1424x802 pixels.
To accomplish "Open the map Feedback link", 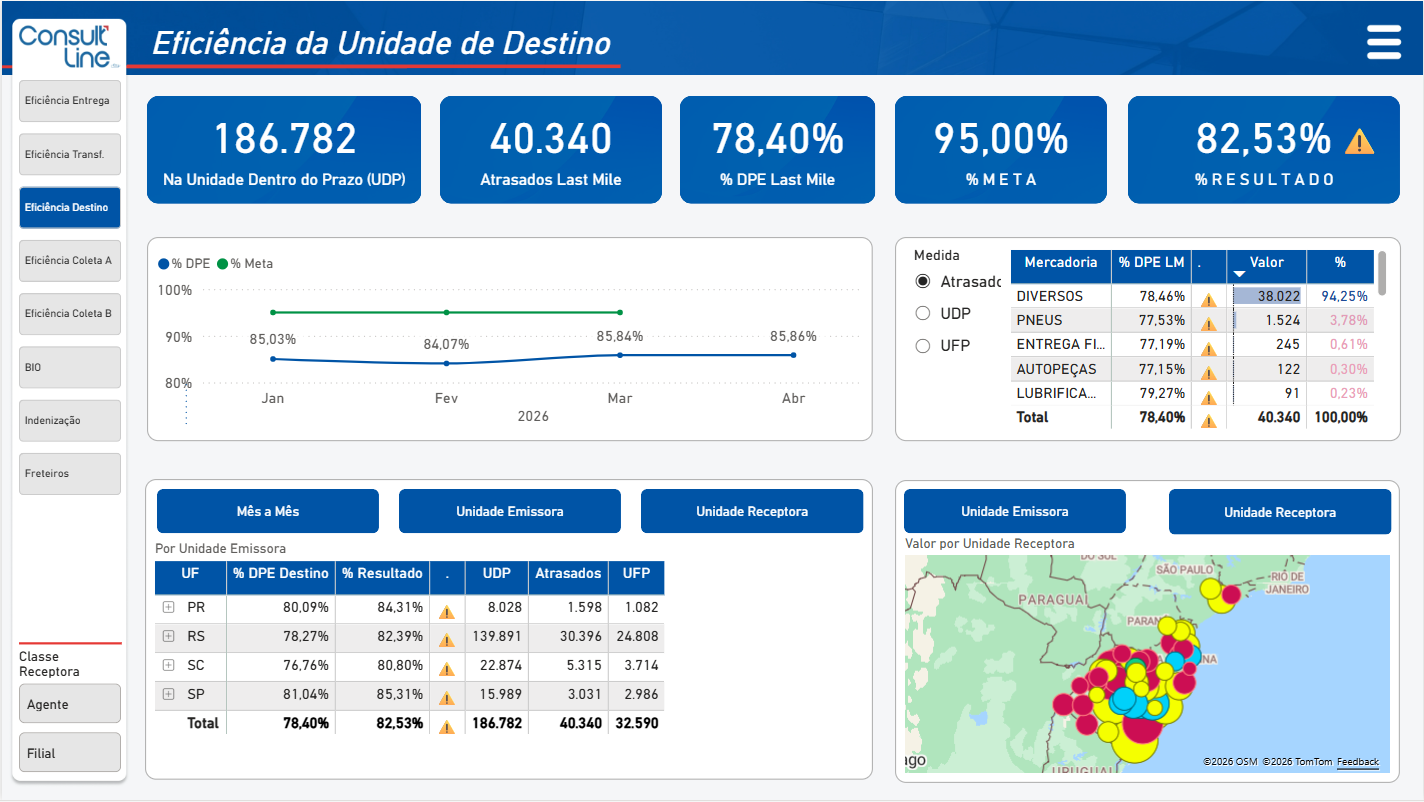I will pos(1358,762).
